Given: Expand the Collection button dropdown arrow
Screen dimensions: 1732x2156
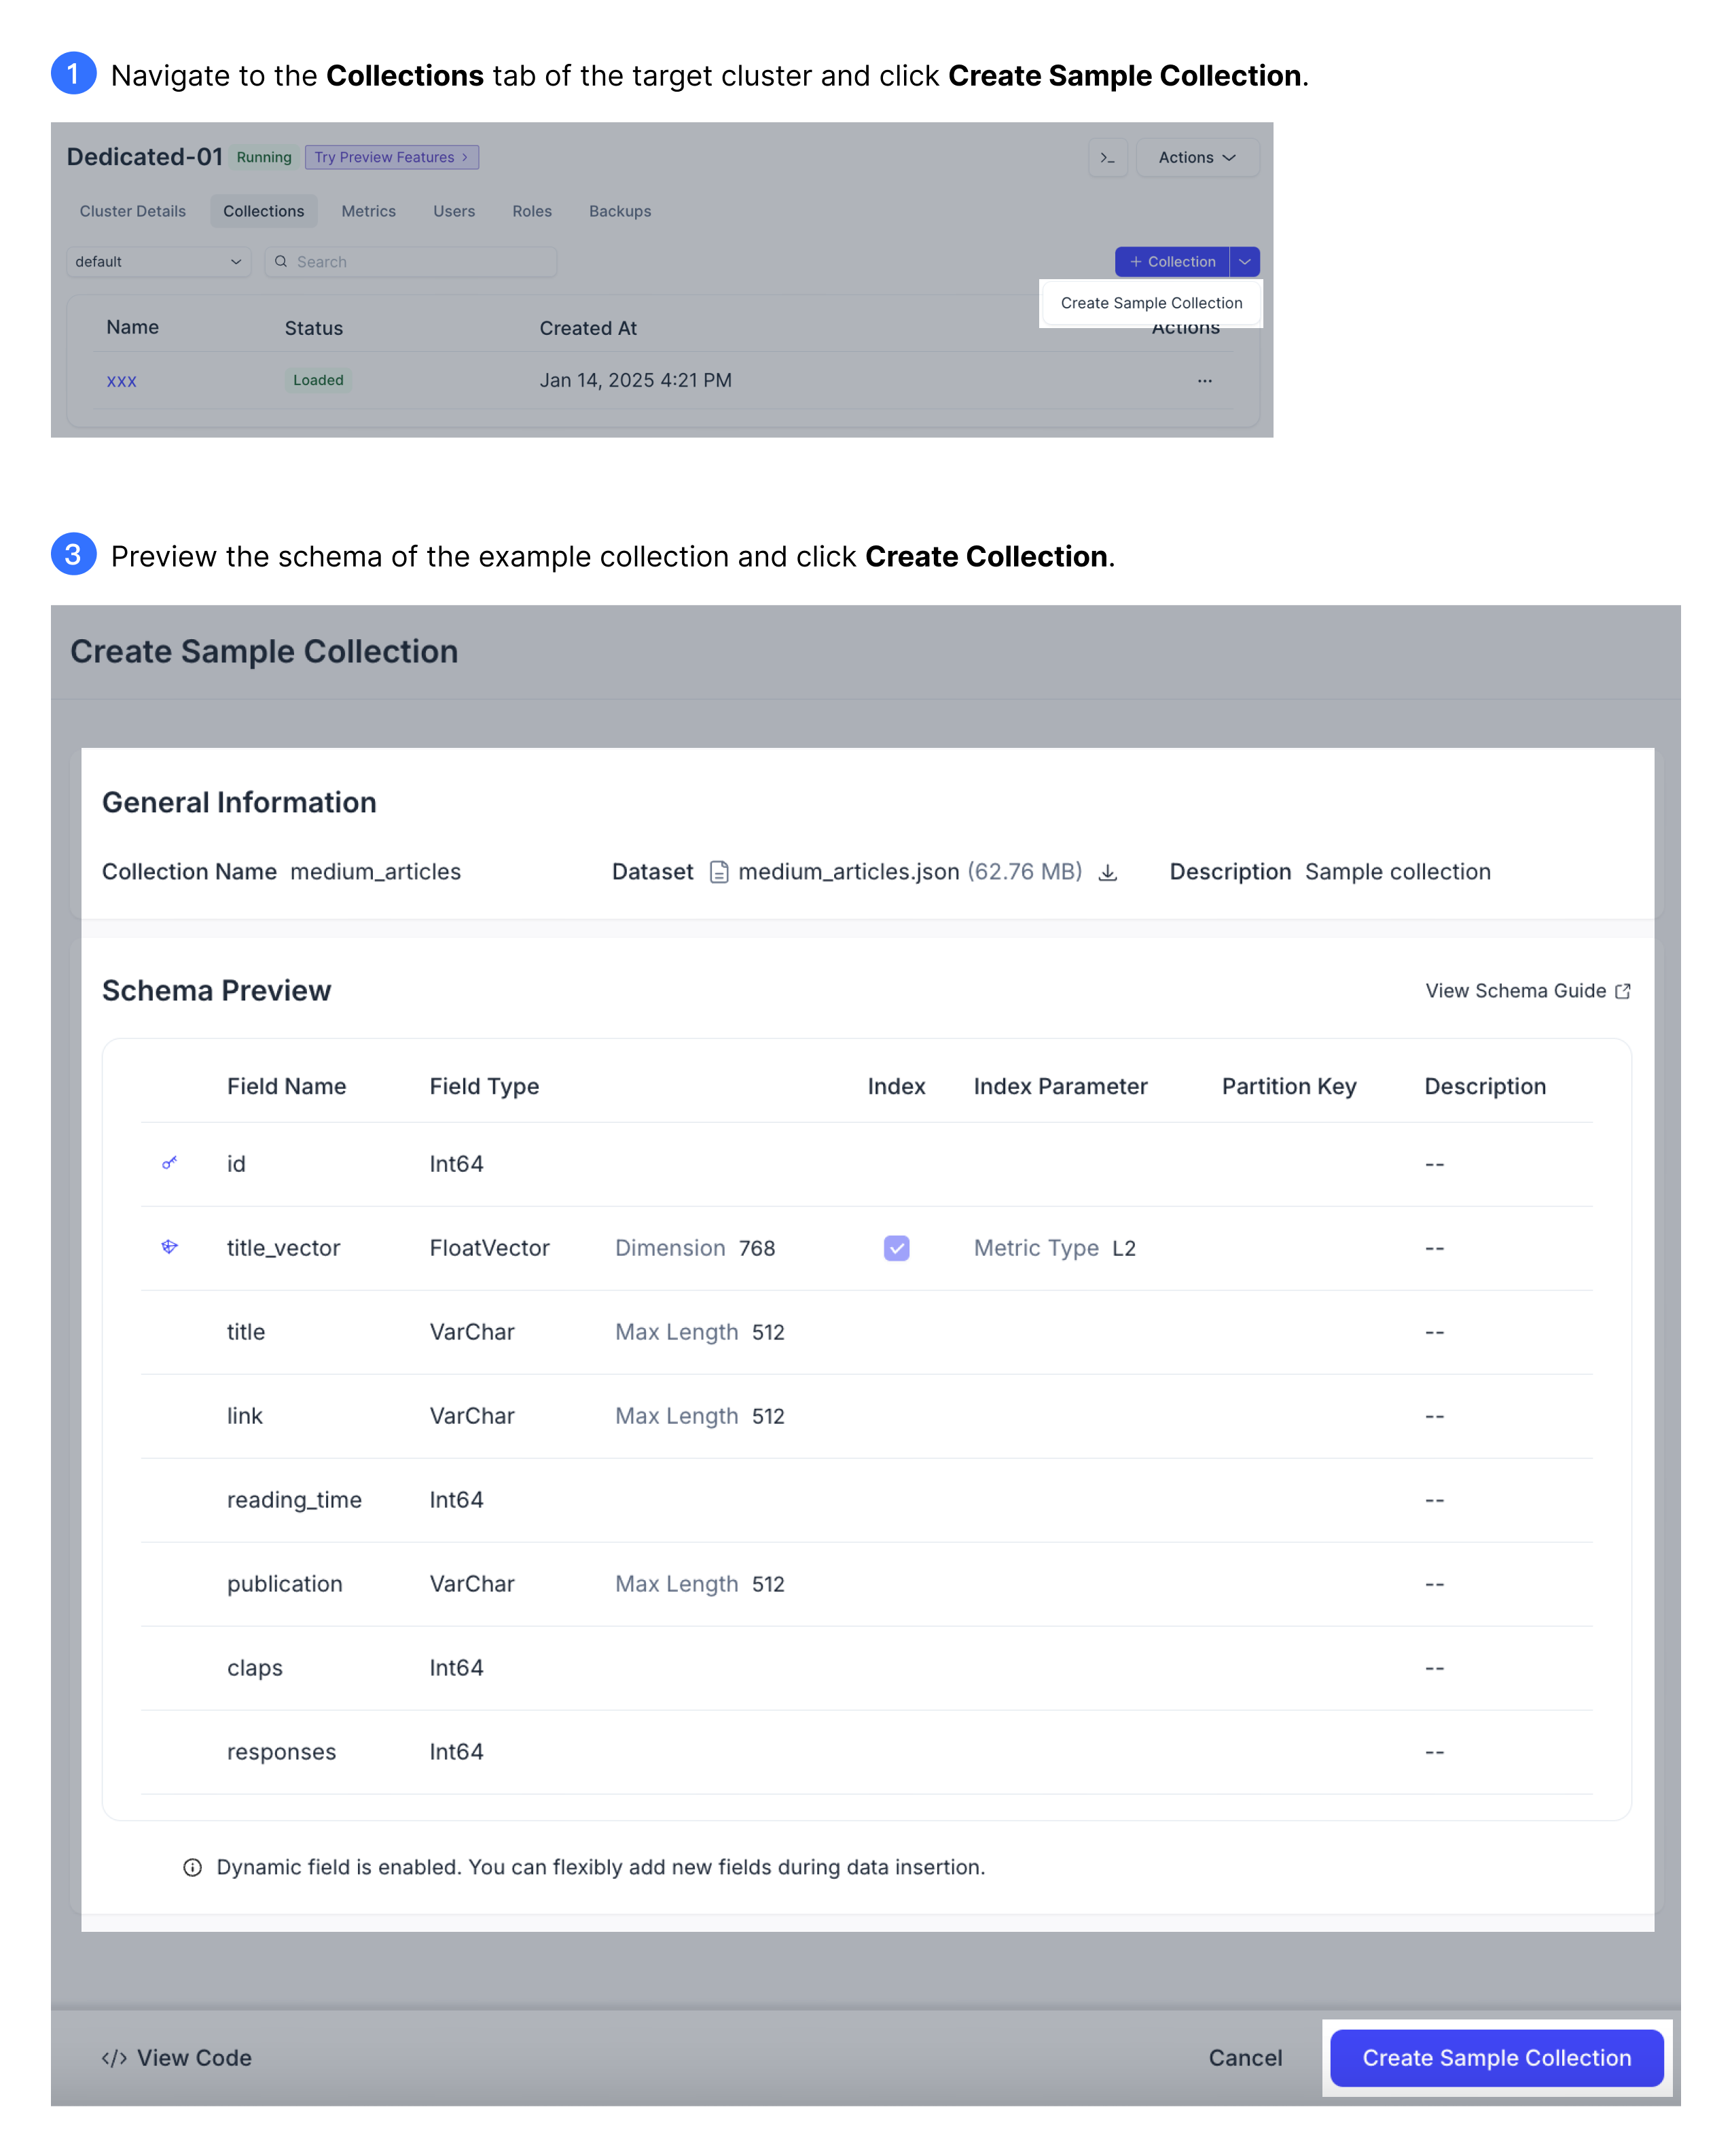Looking at the screenshot, I should pos(1250,262).
